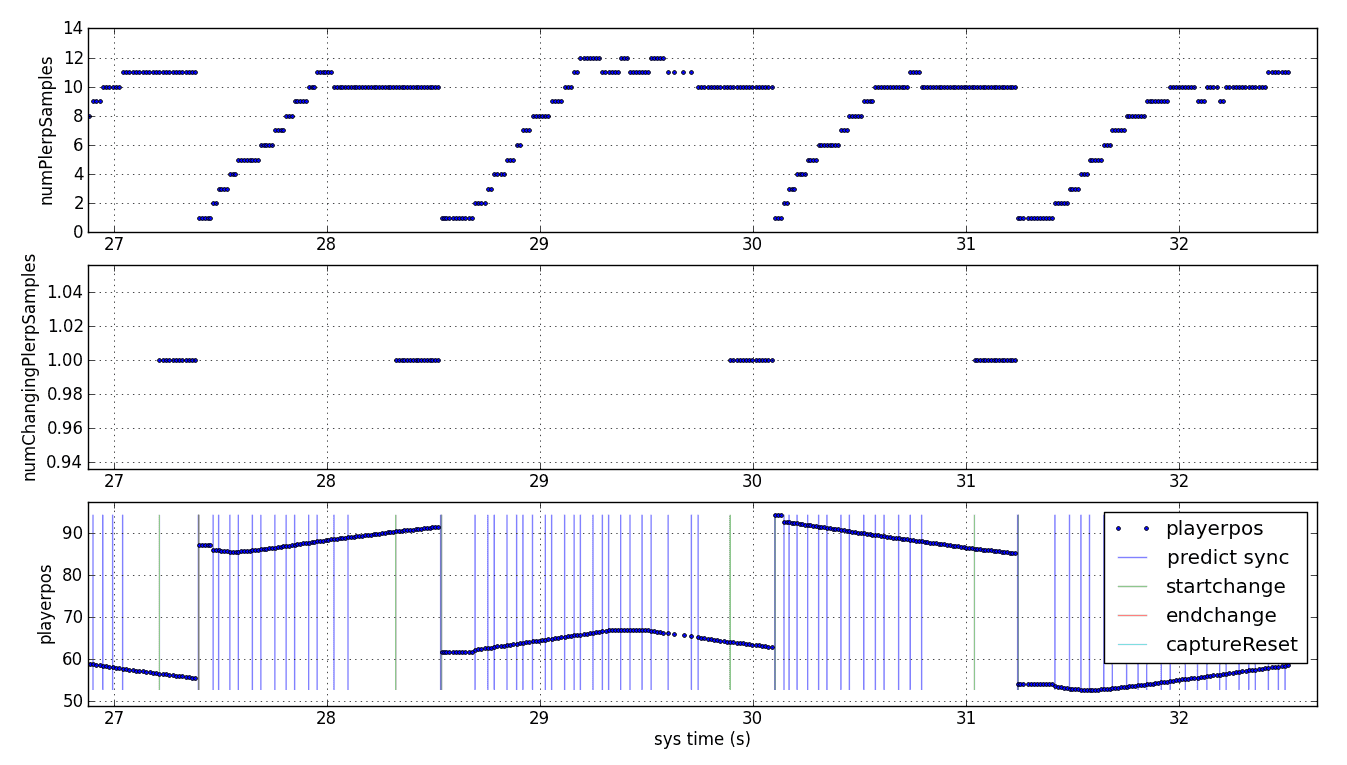Click y-tick 60 on playerpos plot
This screenshot has width=1347, height=765.
click(x=72, y=659)
